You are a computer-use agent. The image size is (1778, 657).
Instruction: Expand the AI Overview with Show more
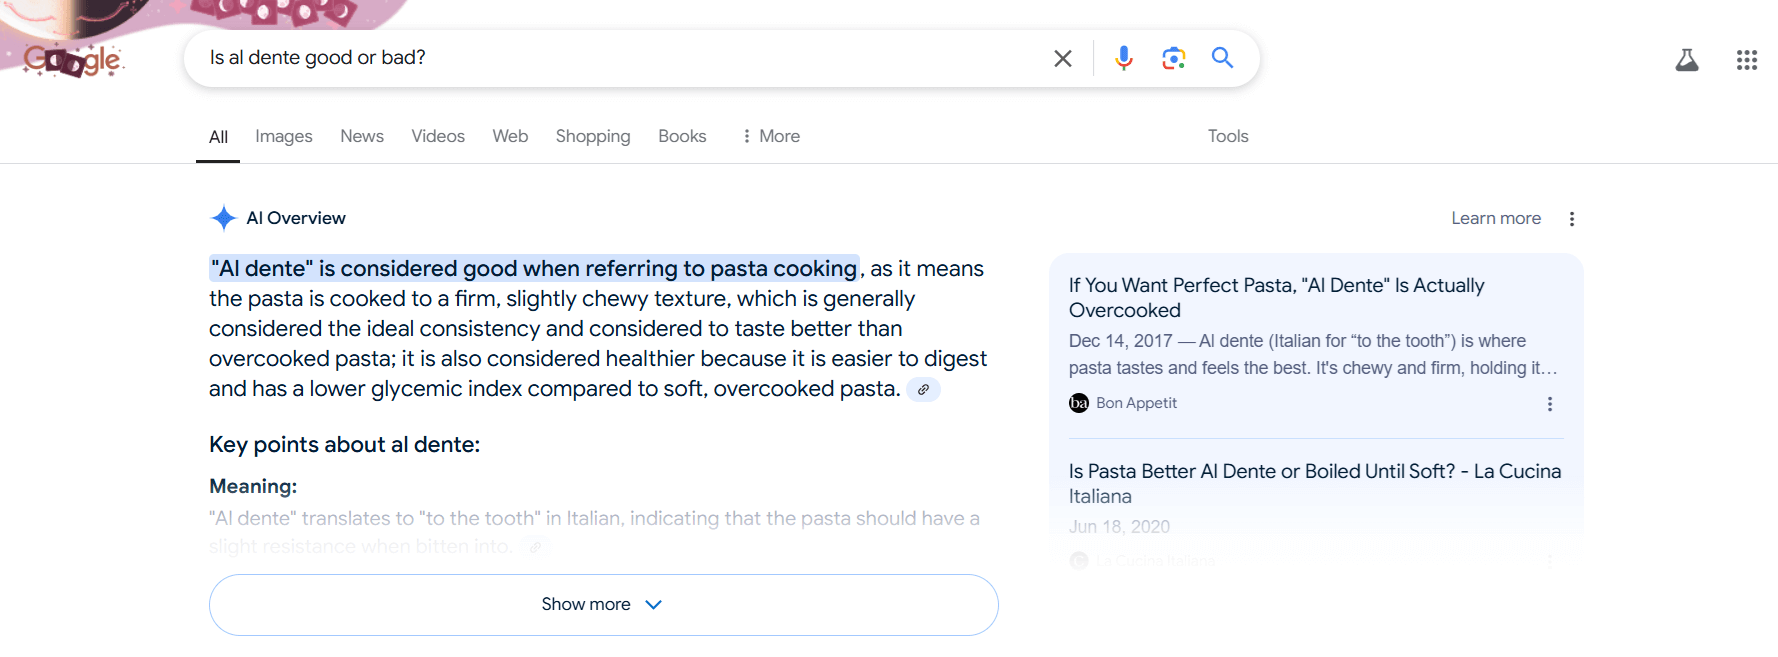[x=603, y=604]
